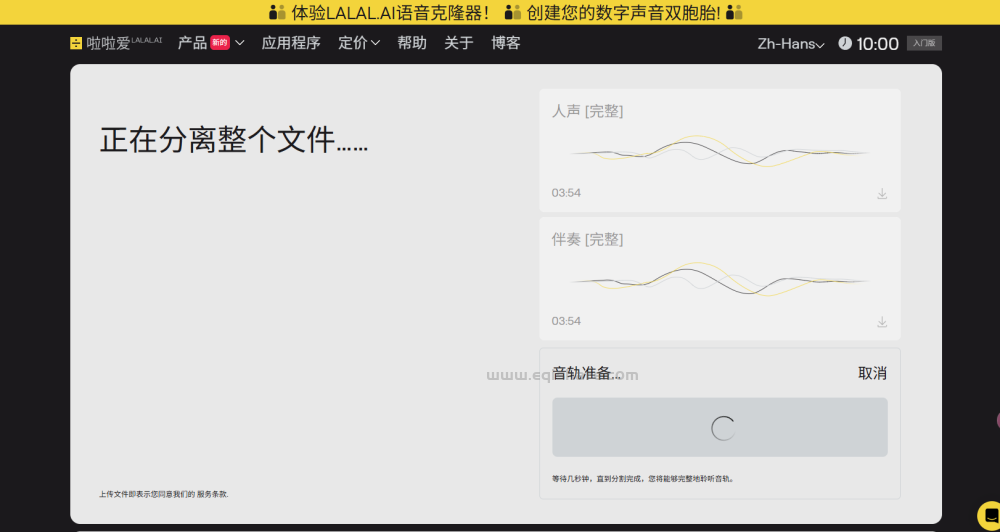This screenshot has height=532, width=1000.
Task: Expand the 定价 dropdown menu
Action: click(359, 43)
